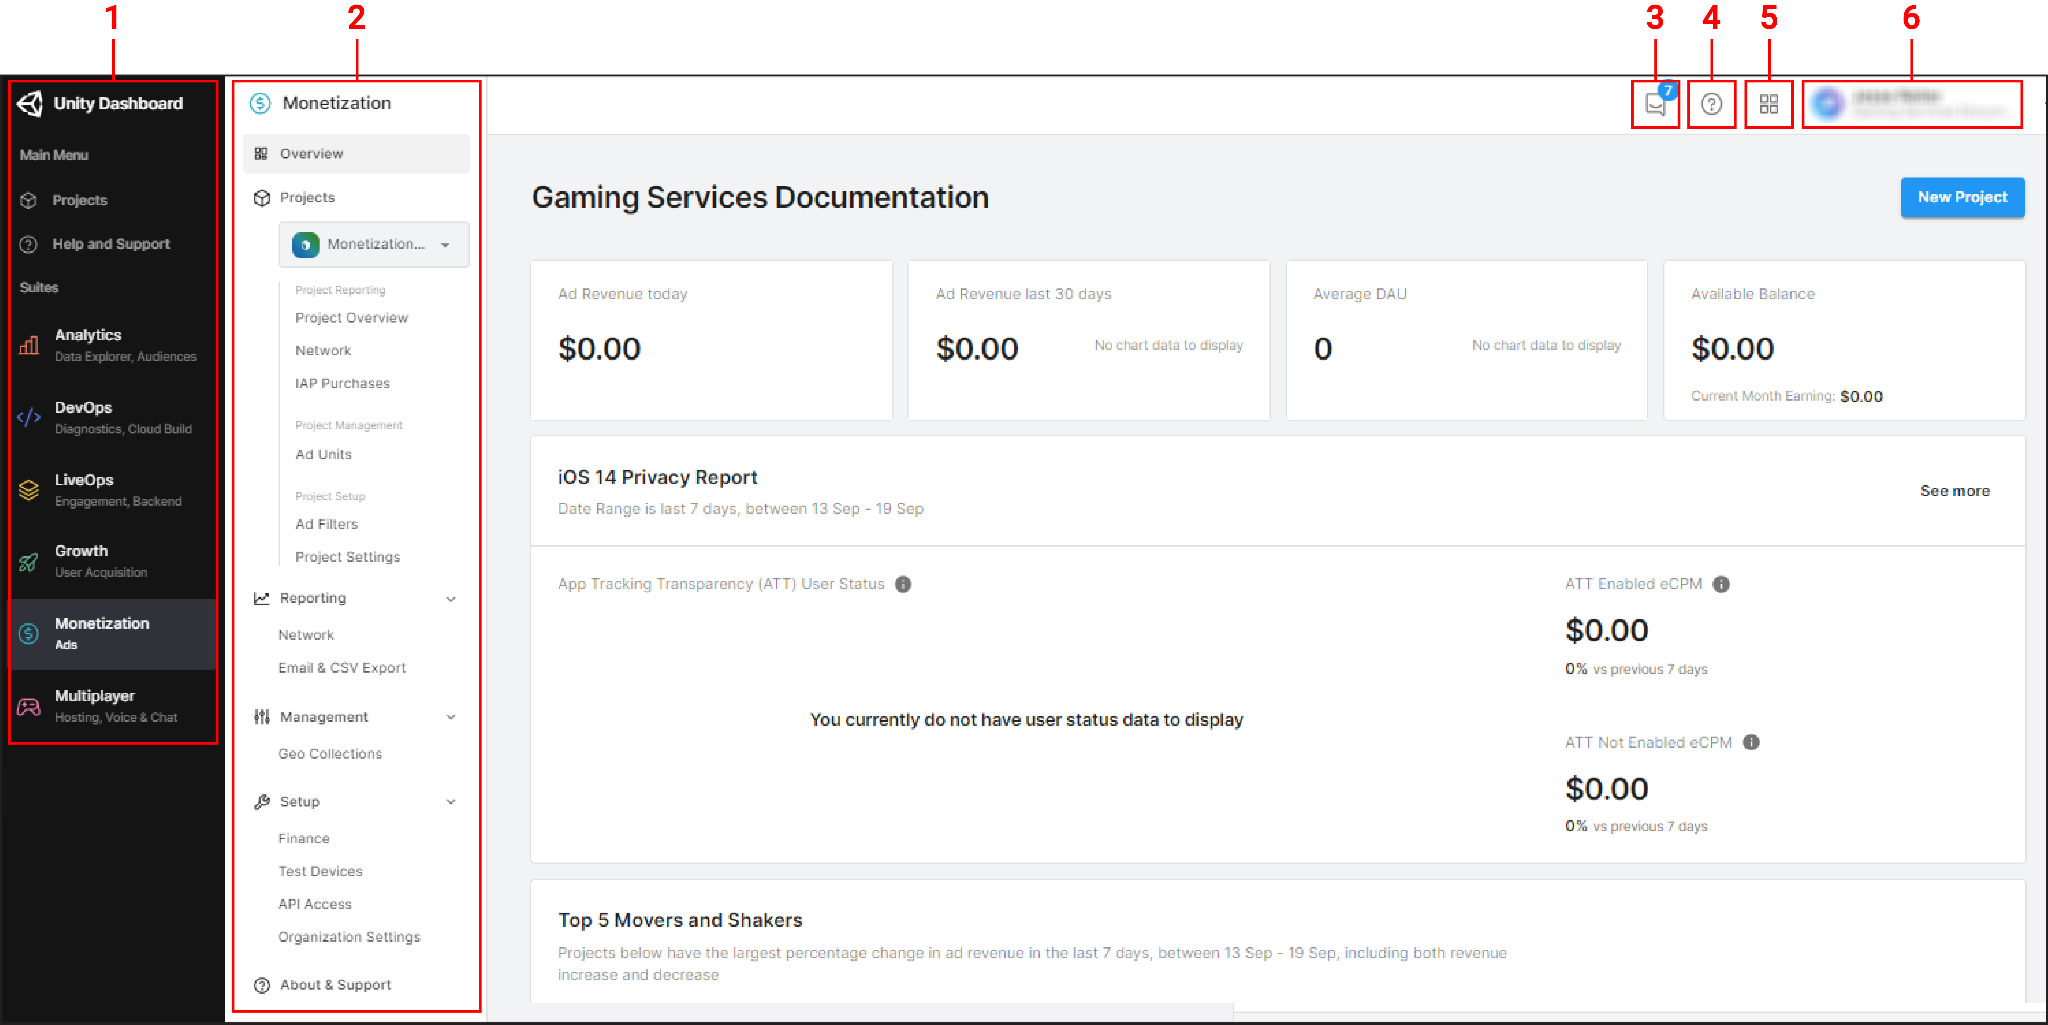The width and height of the screenshot is (2048, 1025).
Task: Click the Unity Dashboard logo icon
Action: pyautogui.click(x=30, y=103)
